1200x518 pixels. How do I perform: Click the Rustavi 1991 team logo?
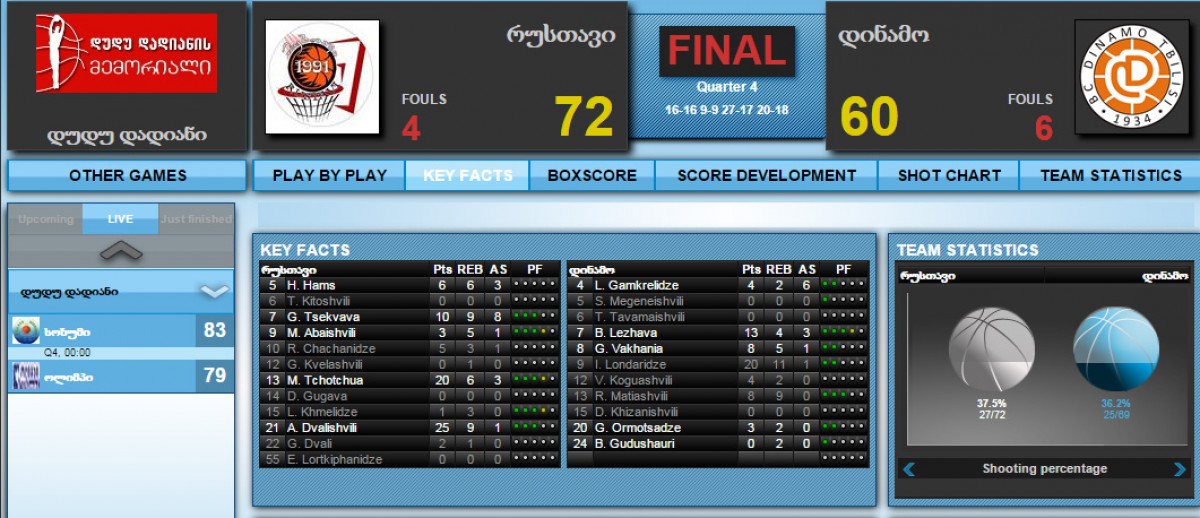tap(322, 77)
